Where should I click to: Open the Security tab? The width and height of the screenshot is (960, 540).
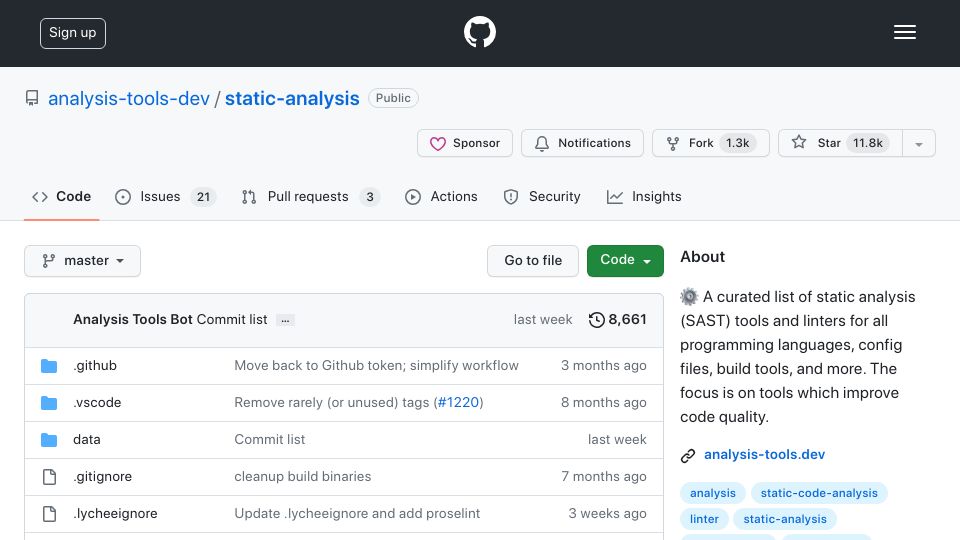click(x=542, y=197)
